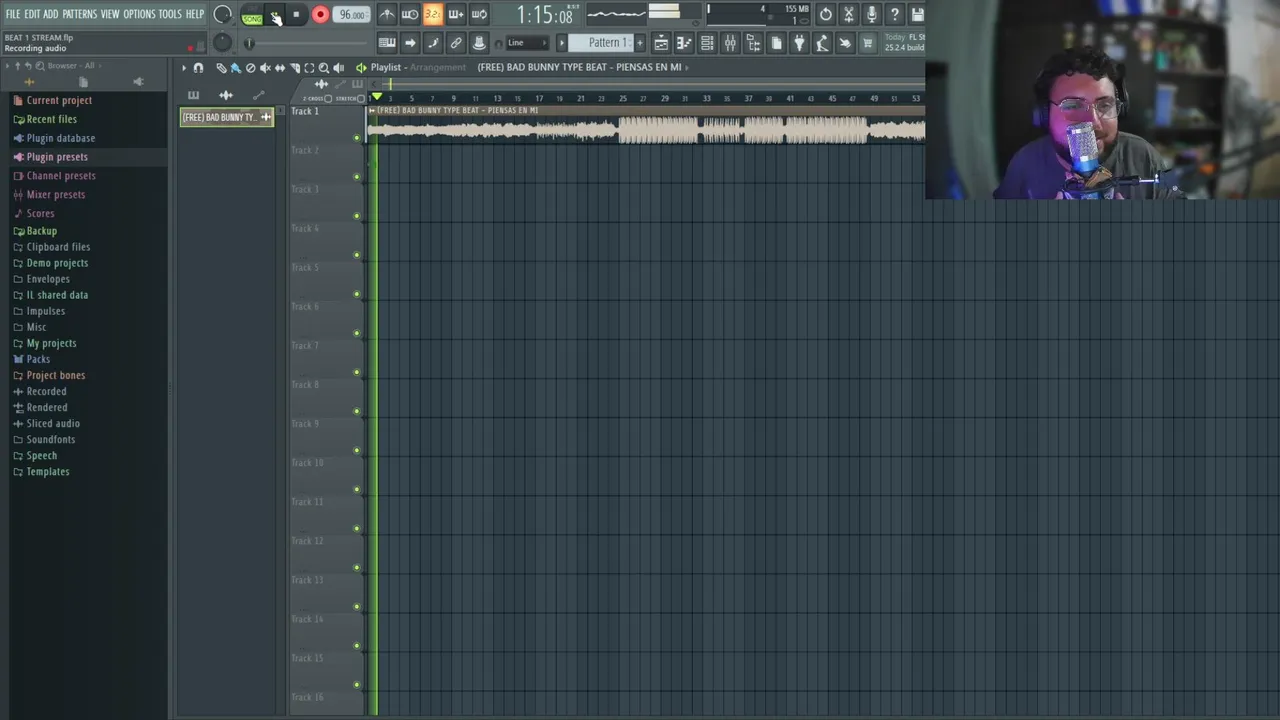Viewport: 1280px width, 720px height.
Task: Open the FILE menu
Action: pos(13,14)
